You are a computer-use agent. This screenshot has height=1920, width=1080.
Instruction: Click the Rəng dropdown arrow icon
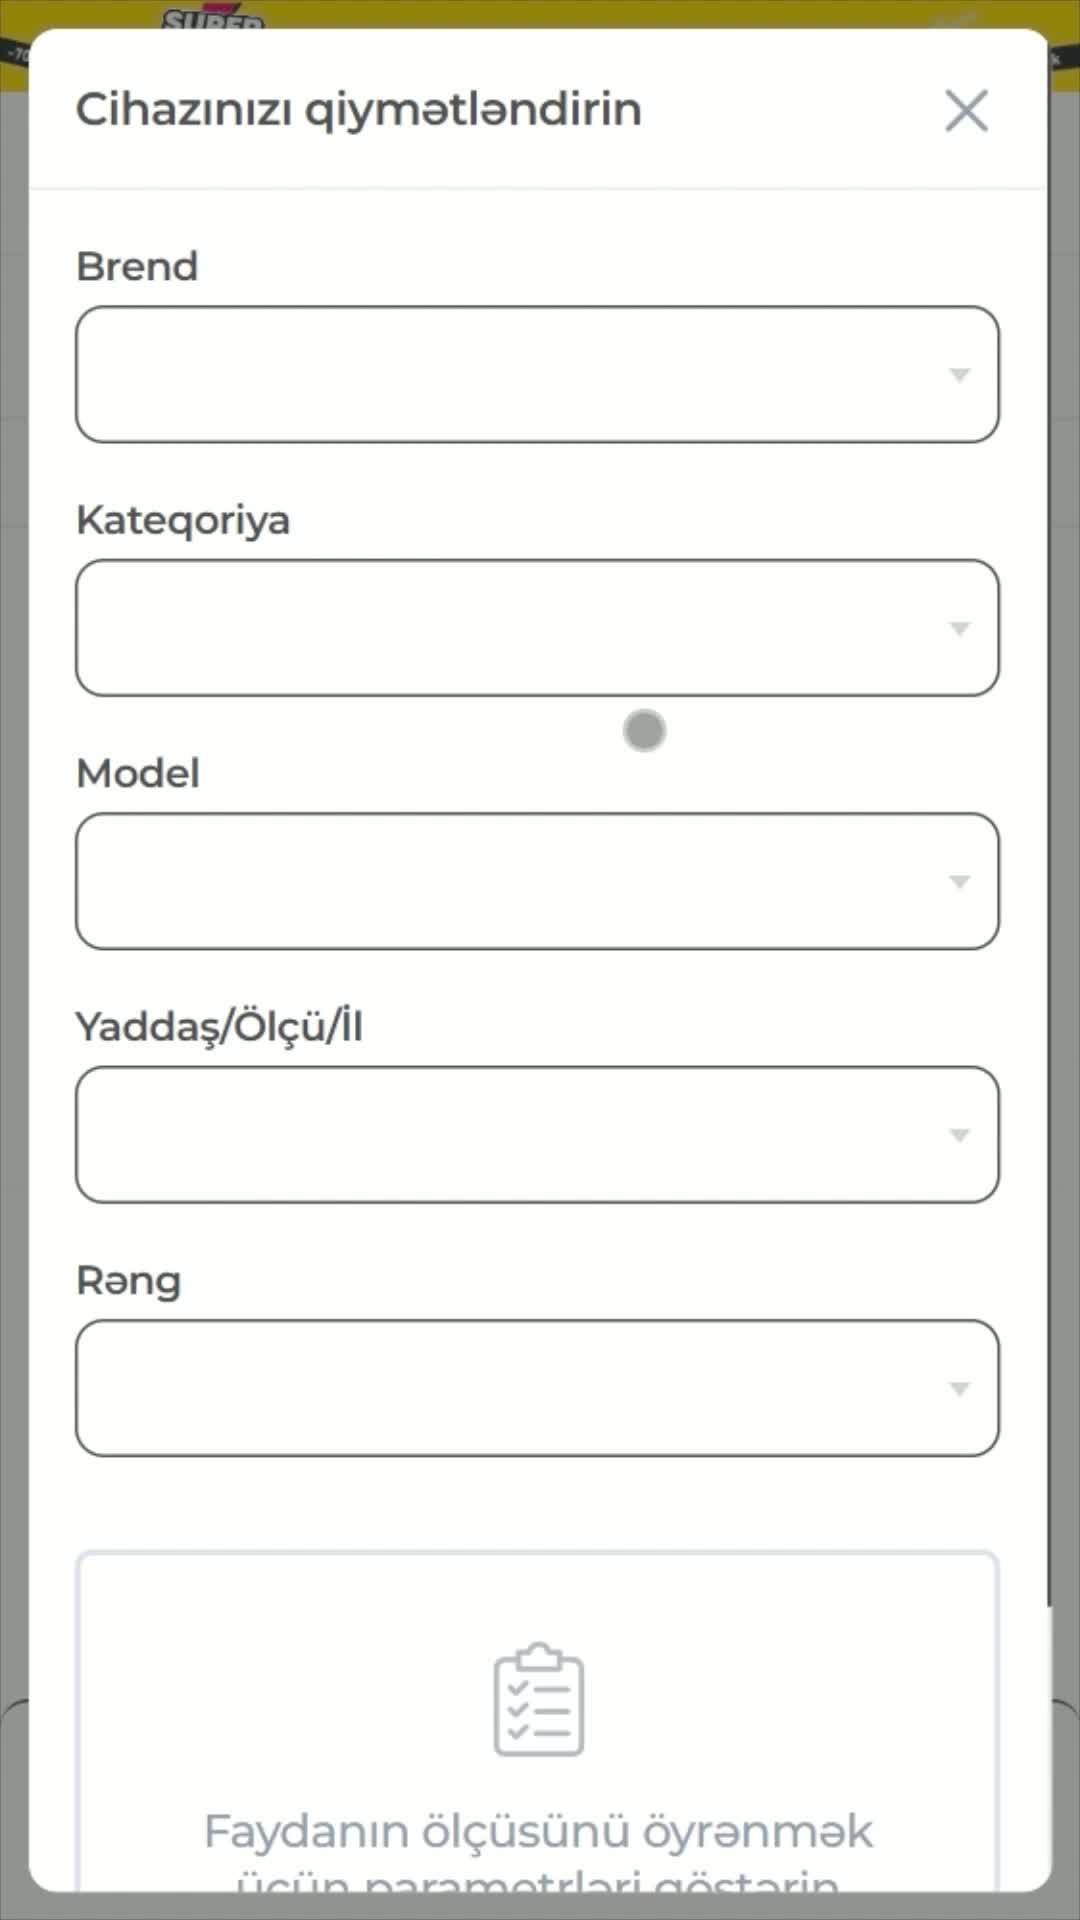click(959, 1388)
